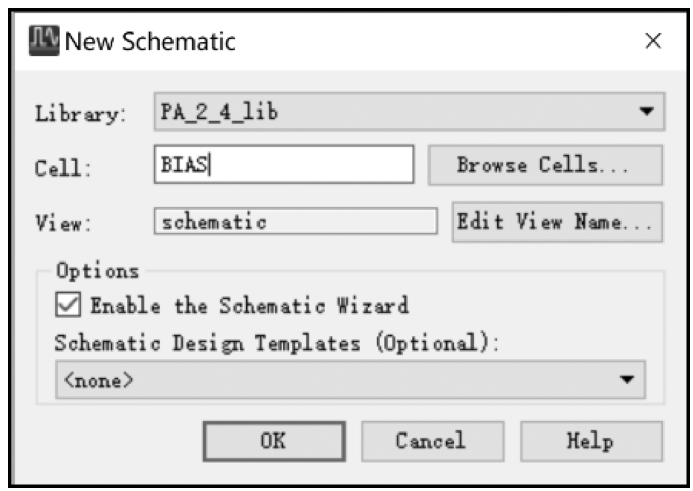Click the 'Enable the Schematic Wizard' label text
Viewport: 693px width, 491px height.
[250, 305]
